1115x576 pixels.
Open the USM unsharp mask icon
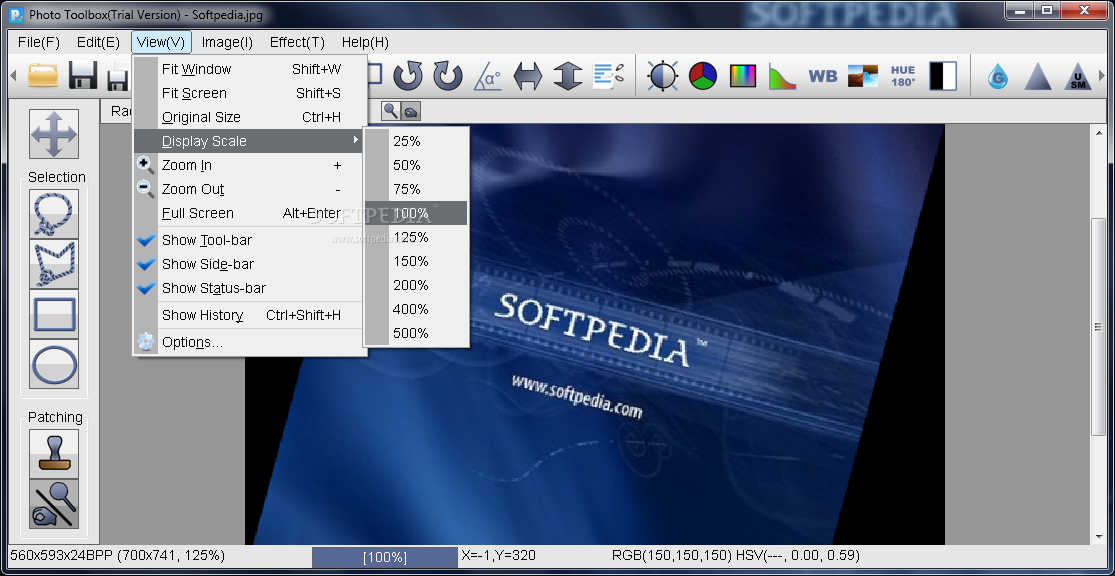pos(1077,75)
